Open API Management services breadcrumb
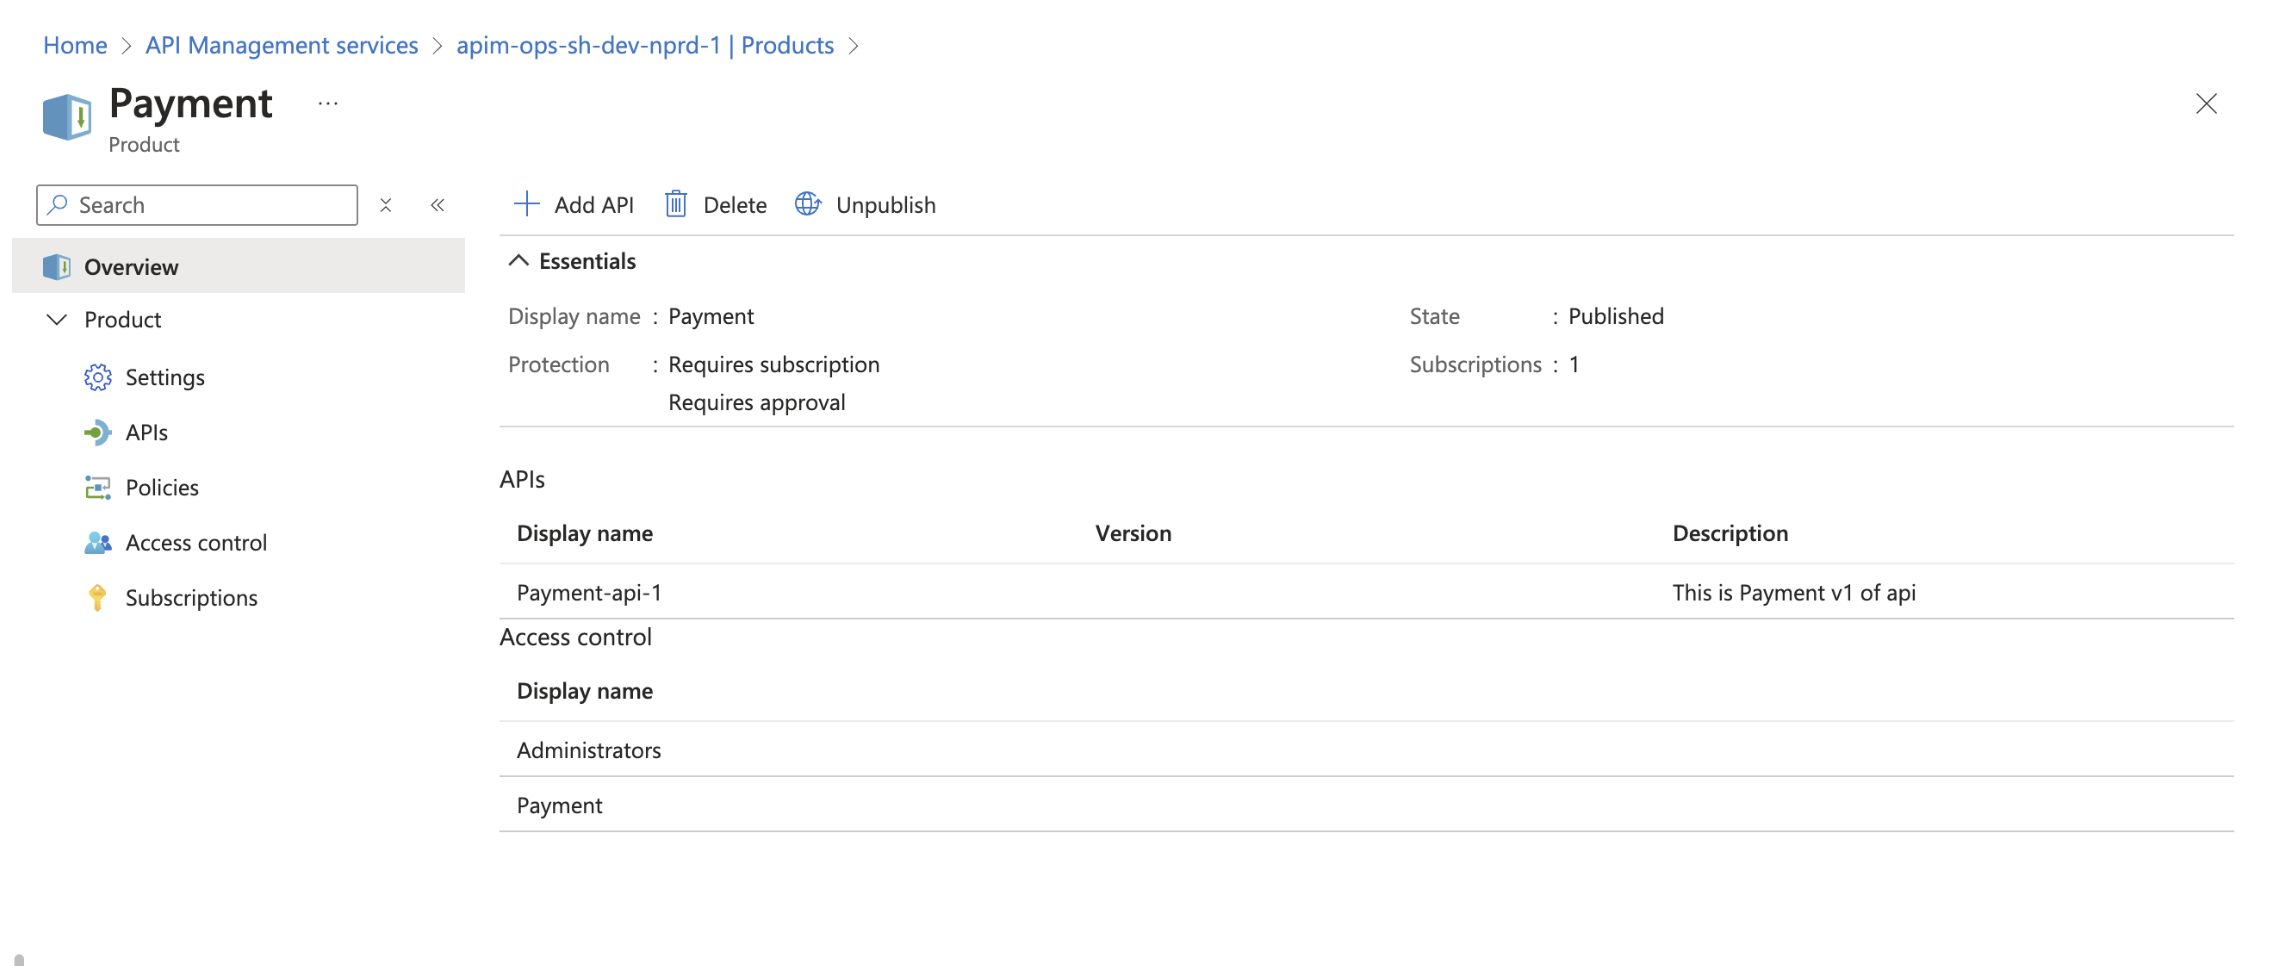Screen dimensions: 2280x966 [x=282, y=45]
